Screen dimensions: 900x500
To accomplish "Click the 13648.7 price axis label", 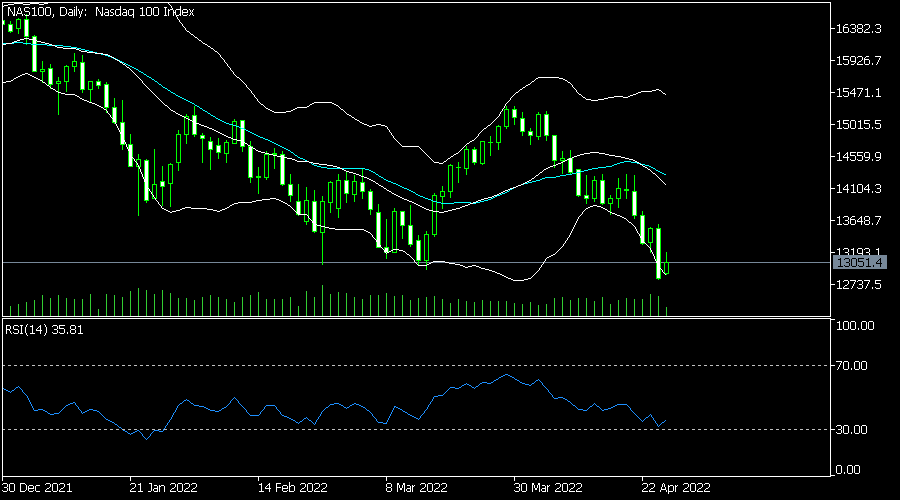I will (859, 220).
